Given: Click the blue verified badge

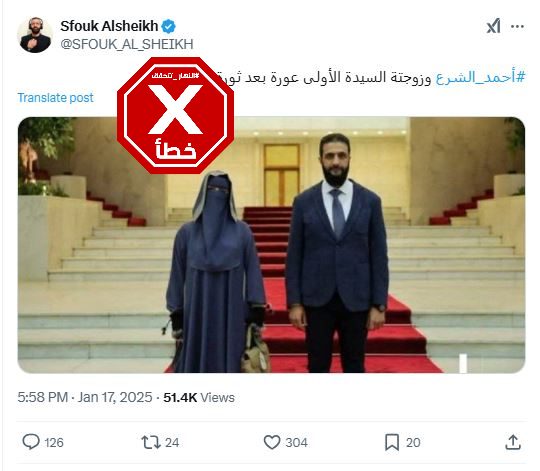Looking at the screenshot, I should click(x=168, y=27).
